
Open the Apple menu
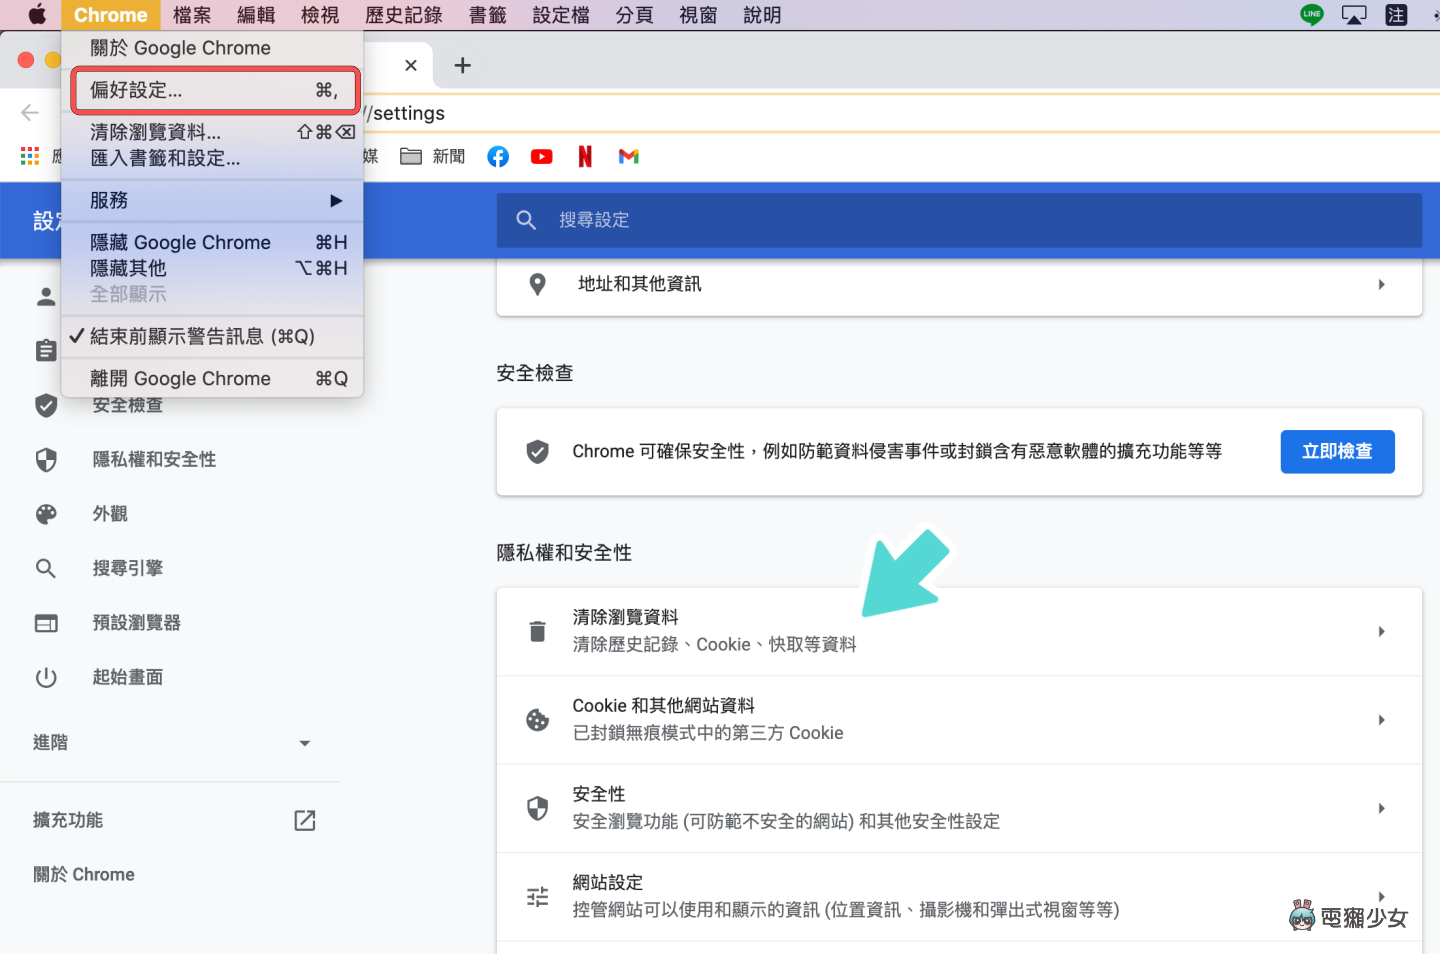pyautogui.click(x=37, y=15)
